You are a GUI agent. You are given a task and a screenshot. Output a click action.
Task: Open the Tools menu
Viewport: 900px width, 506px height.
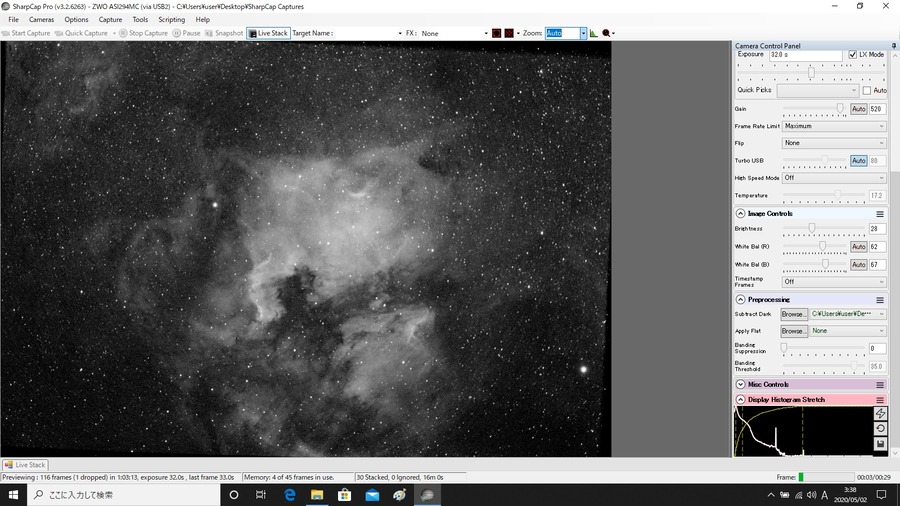(140, 20)
